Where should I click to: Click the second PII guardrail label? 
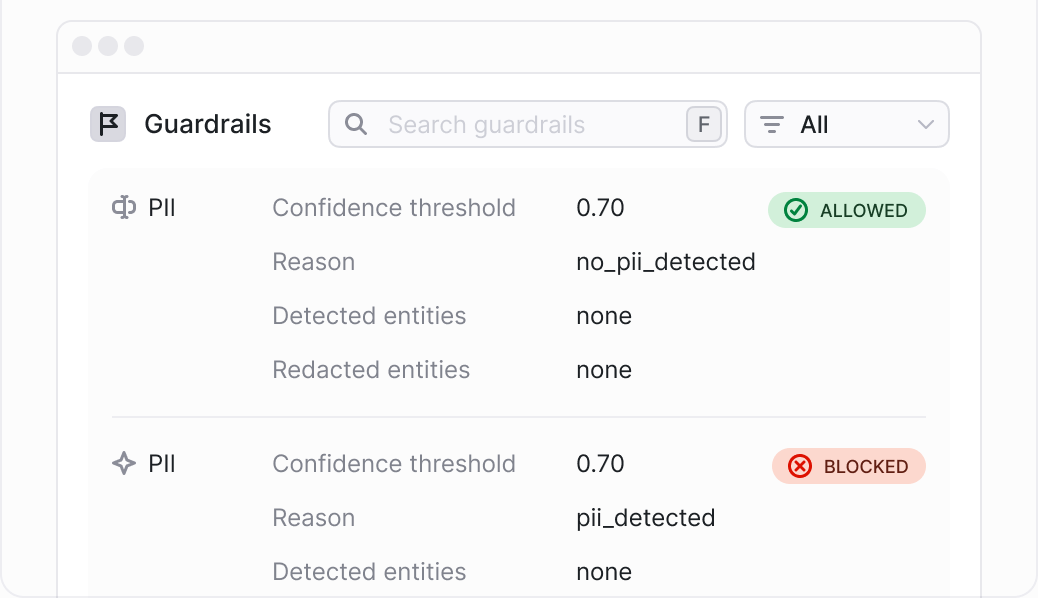pos(162,464)
